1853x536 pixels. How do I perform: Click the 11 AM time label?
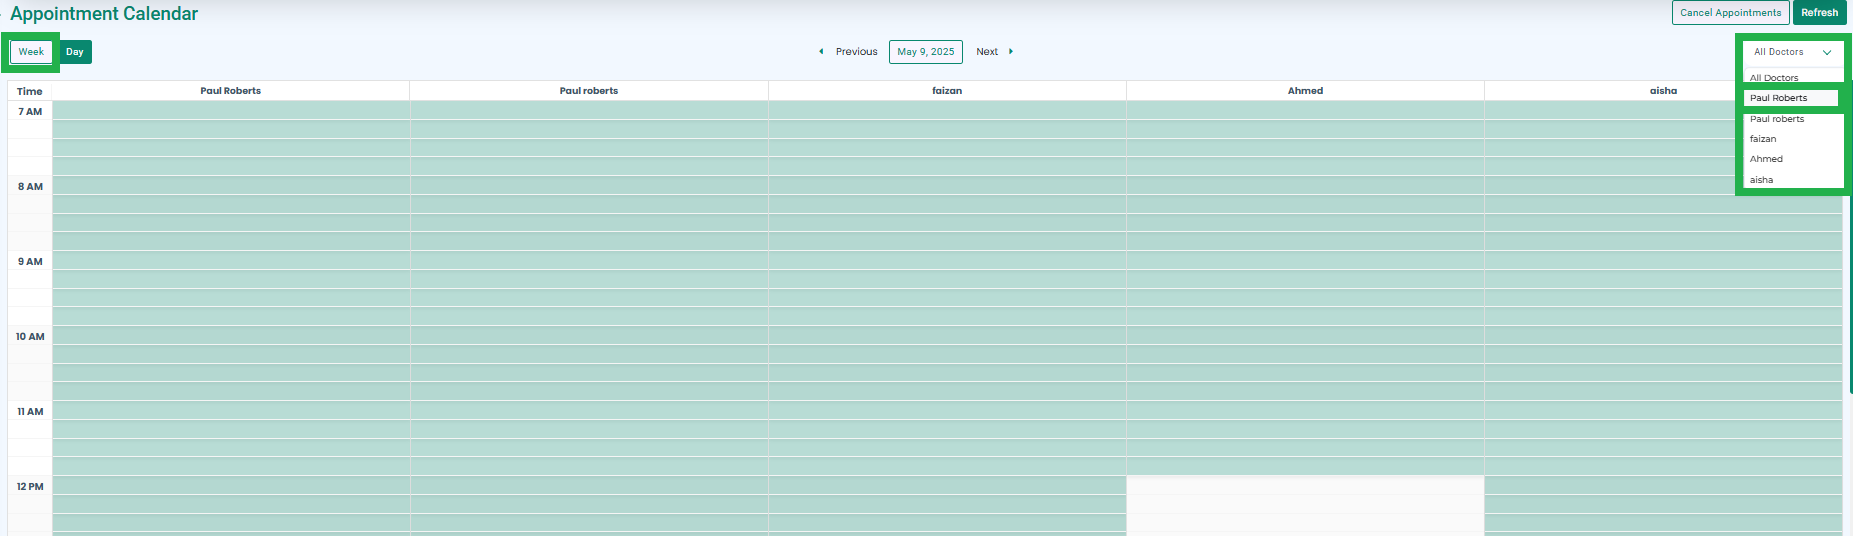click(x=30, y=412)
